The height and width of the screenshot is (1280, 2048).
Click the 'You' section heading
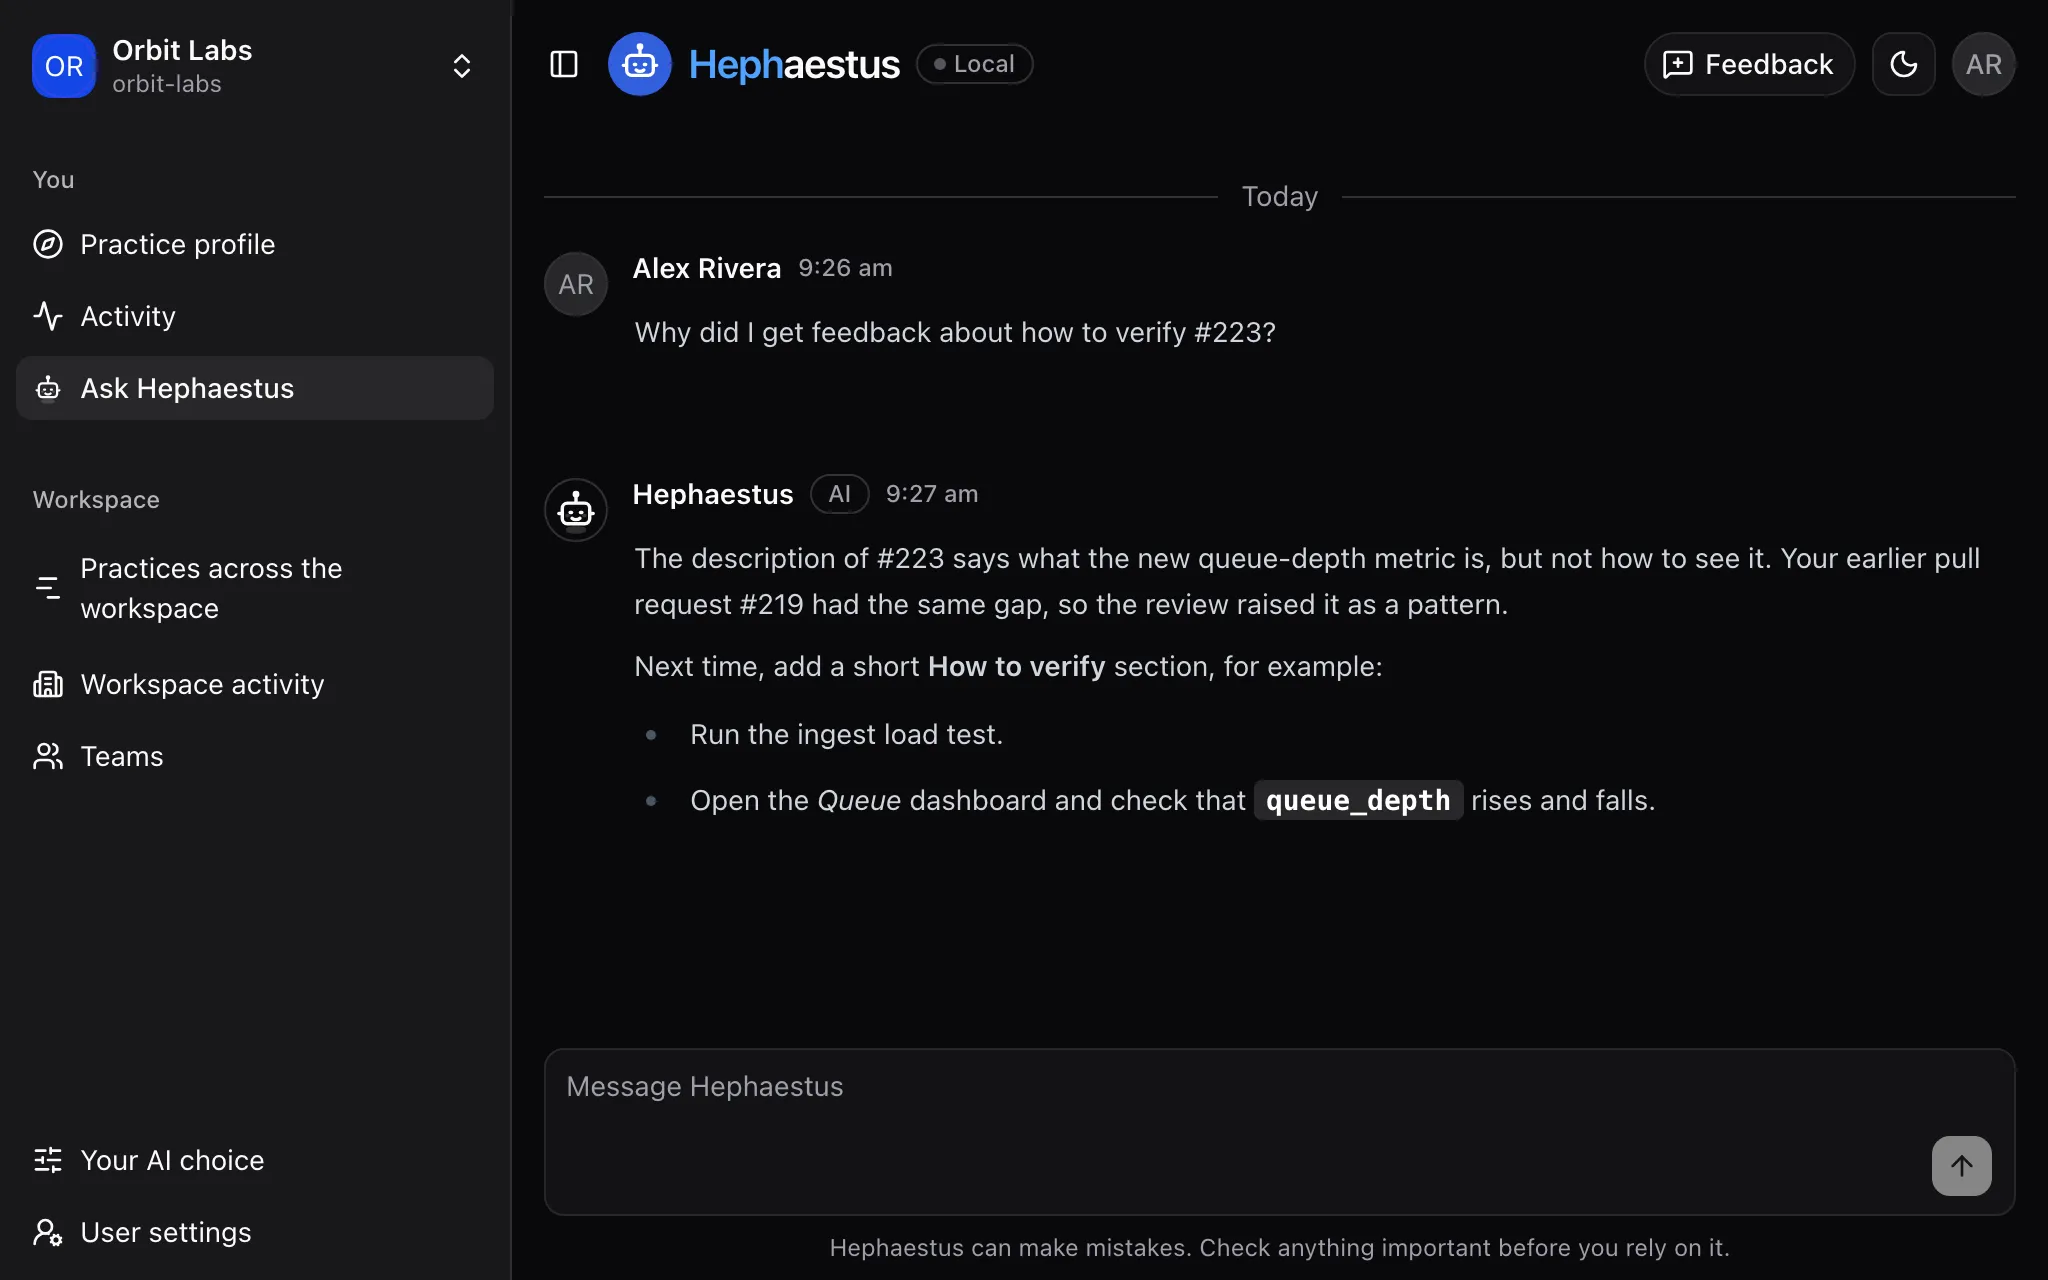pyautogui.click(x=53, y=180)
